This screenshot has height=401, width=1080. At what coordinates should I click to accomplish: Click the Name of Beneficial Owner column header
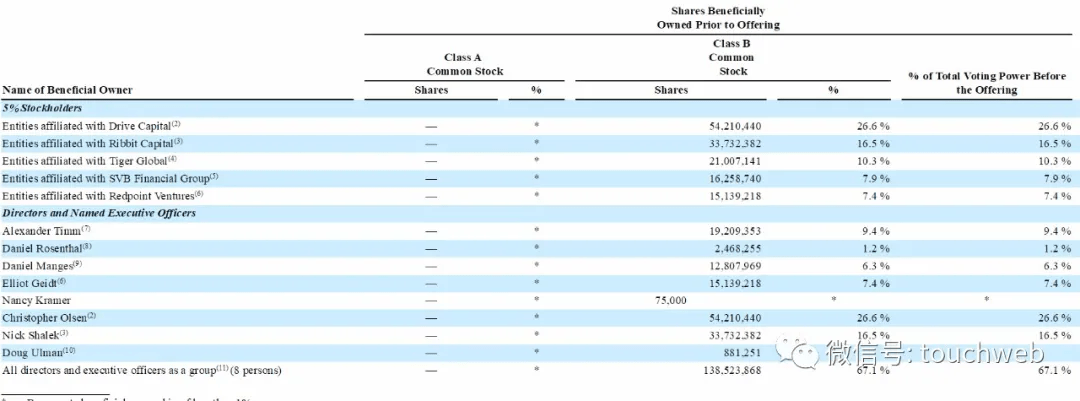click(x=68, y=90)
